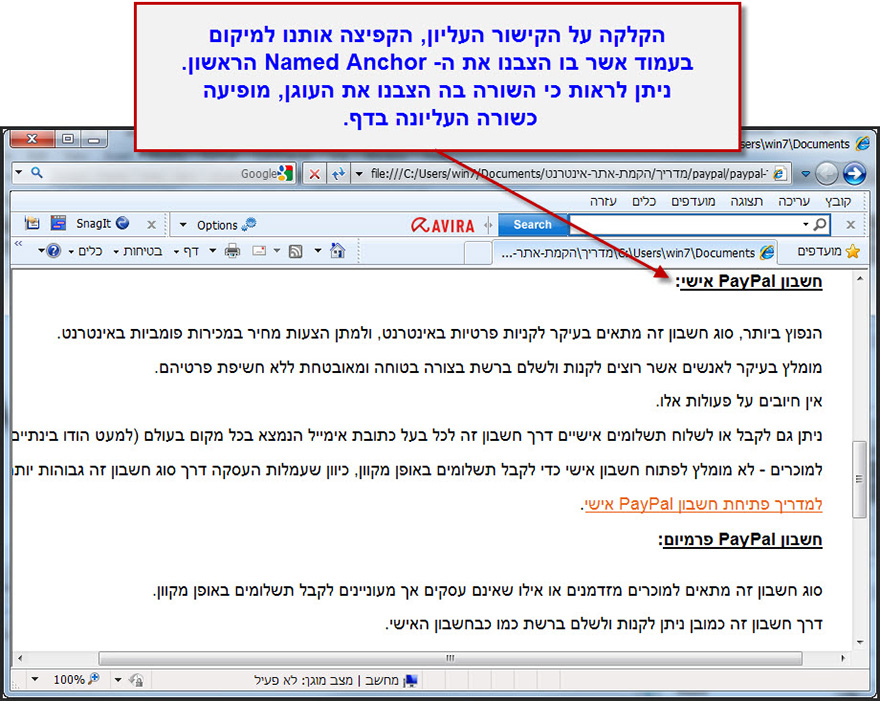Click the RSS feeds icon
Viewport: 880px width, 701px height.
pyautogui.click(x=296, y=251)
